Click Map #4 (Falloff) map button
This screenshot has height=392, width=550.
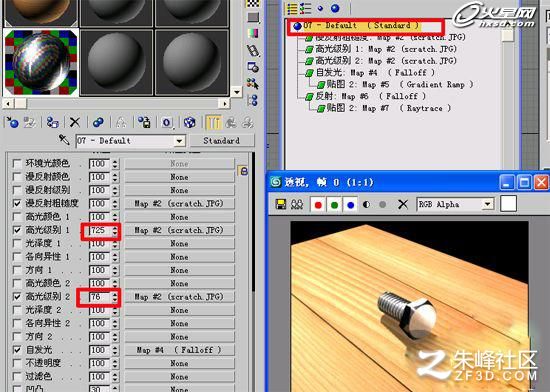[179, 350]
